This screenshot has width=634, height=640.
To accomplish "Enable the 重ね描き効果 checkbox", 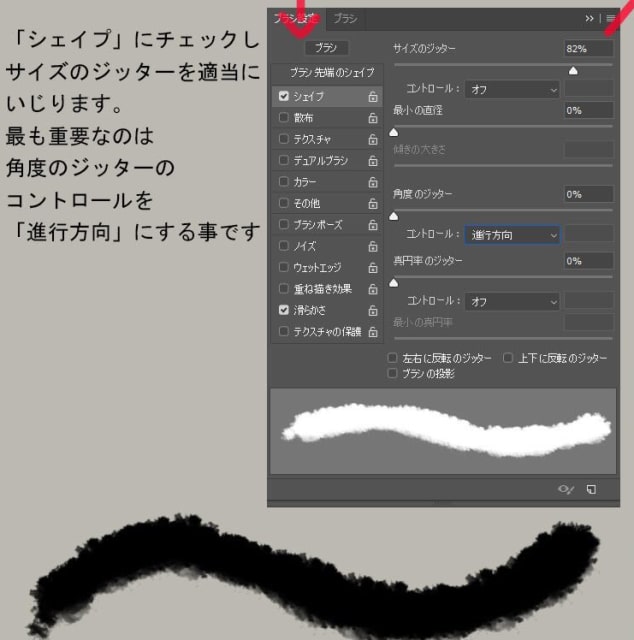I will click(x=284, y=289).
